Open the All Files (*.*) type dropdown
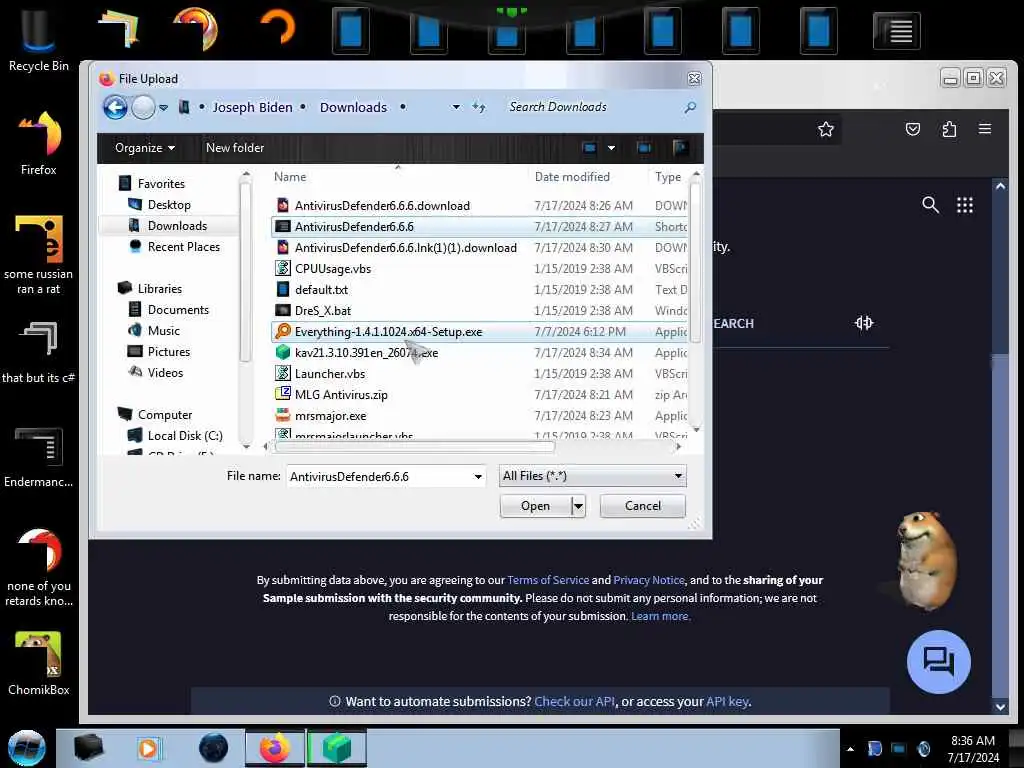This screenshot has width=1024, height=768. coord(592,476)
